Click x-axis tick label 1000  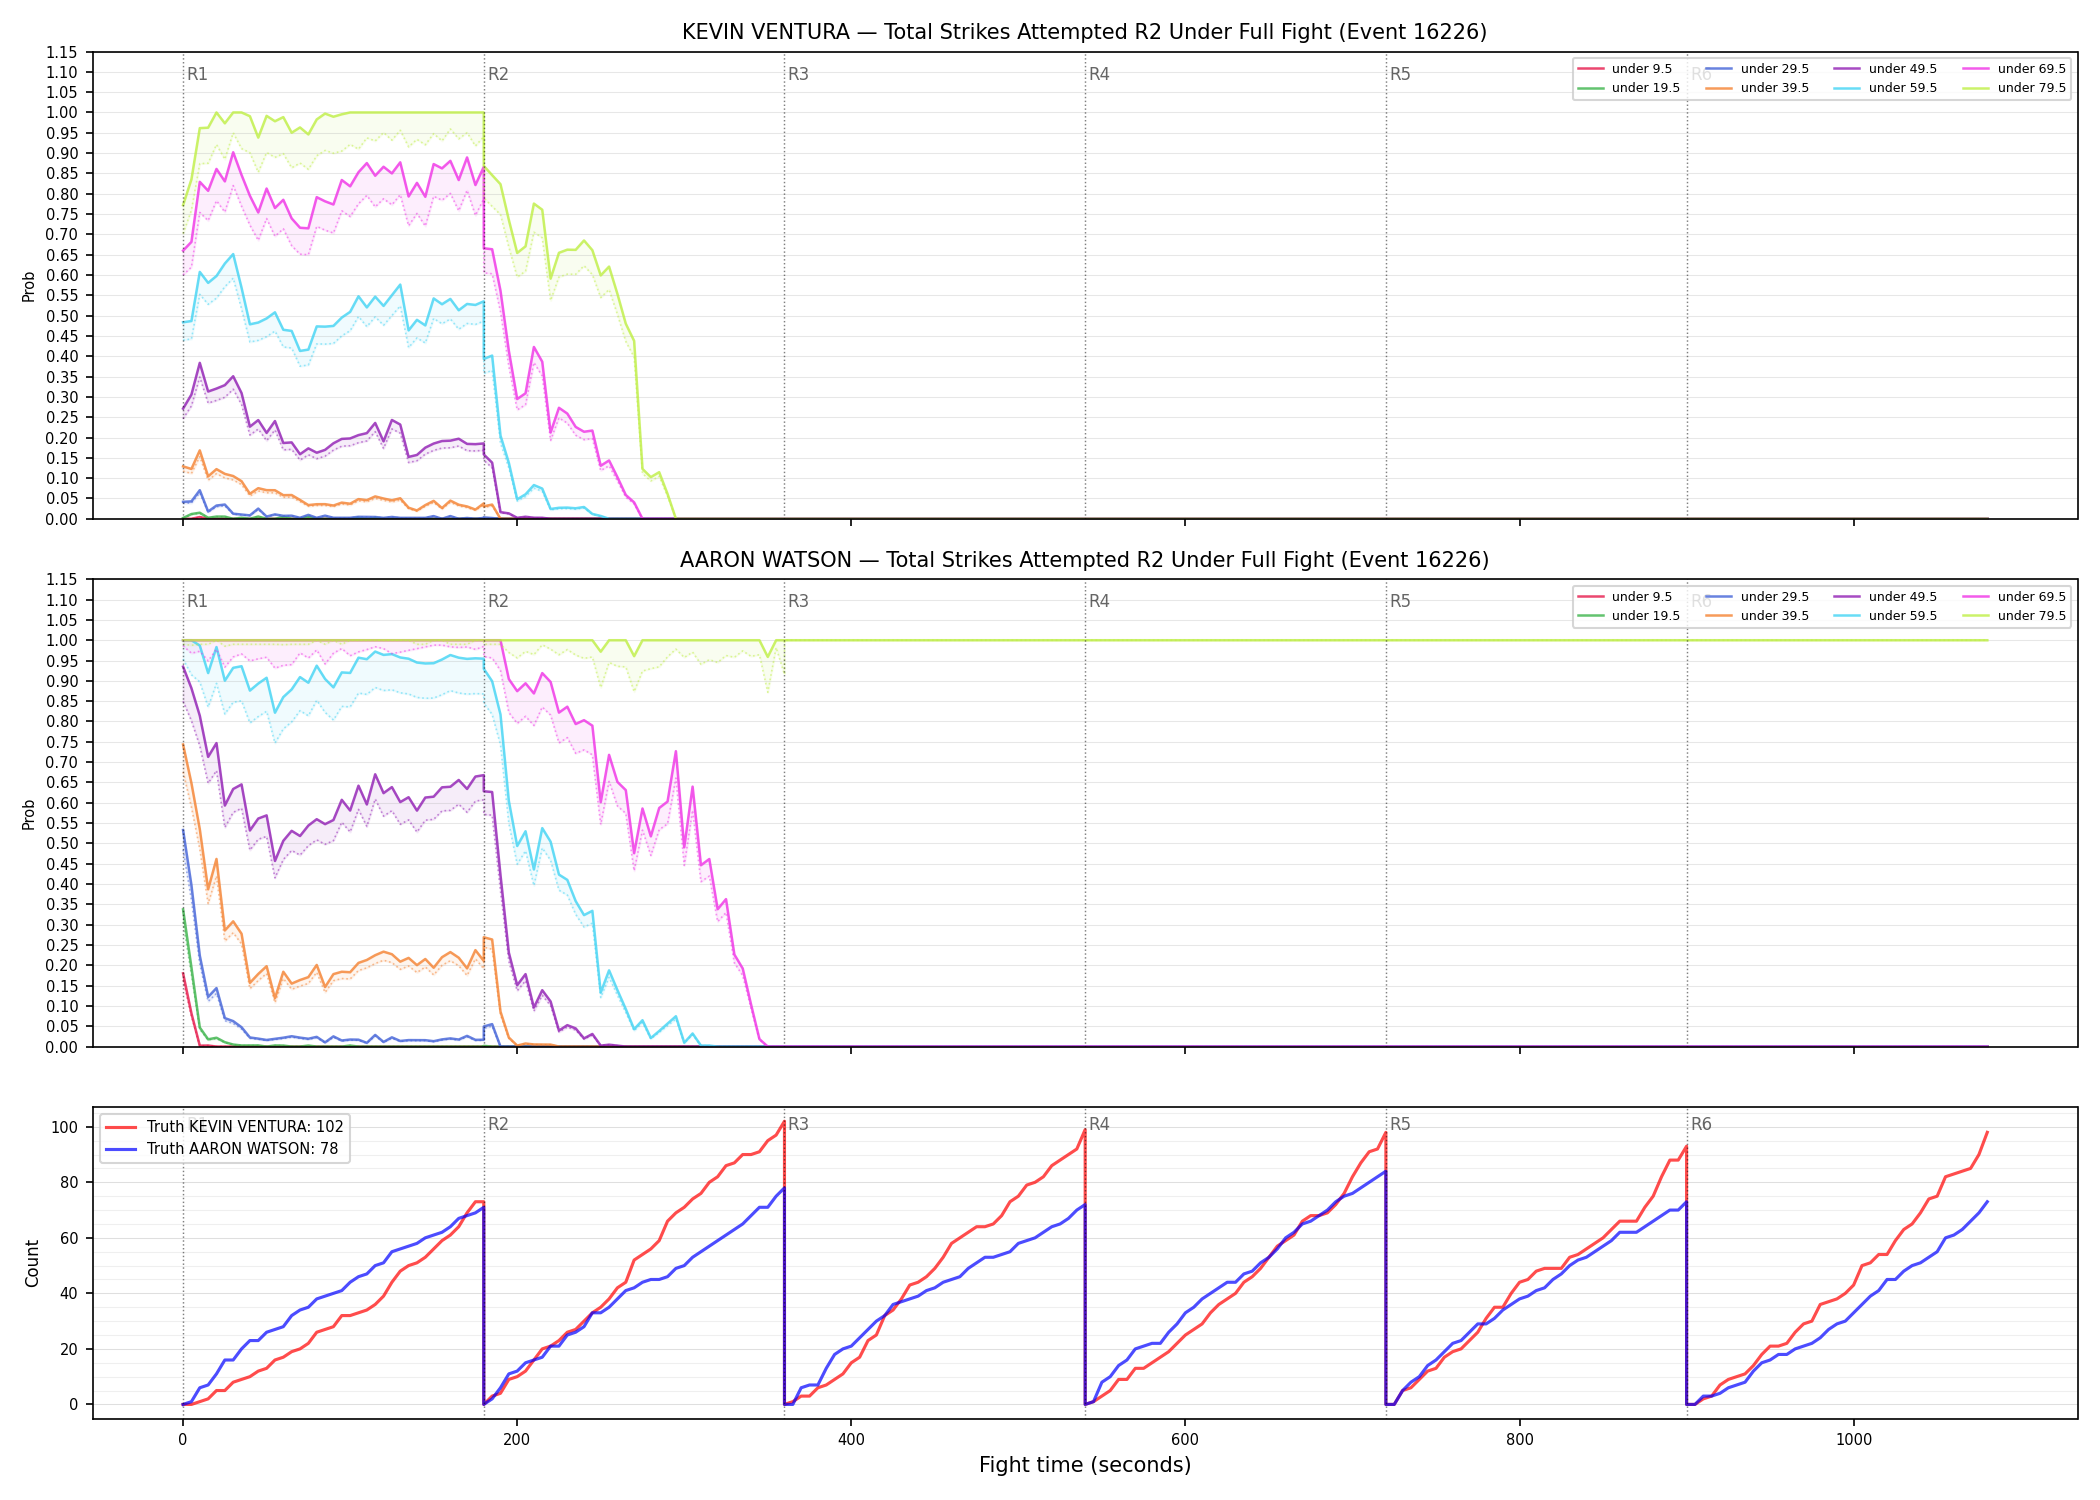click(x=1854, y=1440)
